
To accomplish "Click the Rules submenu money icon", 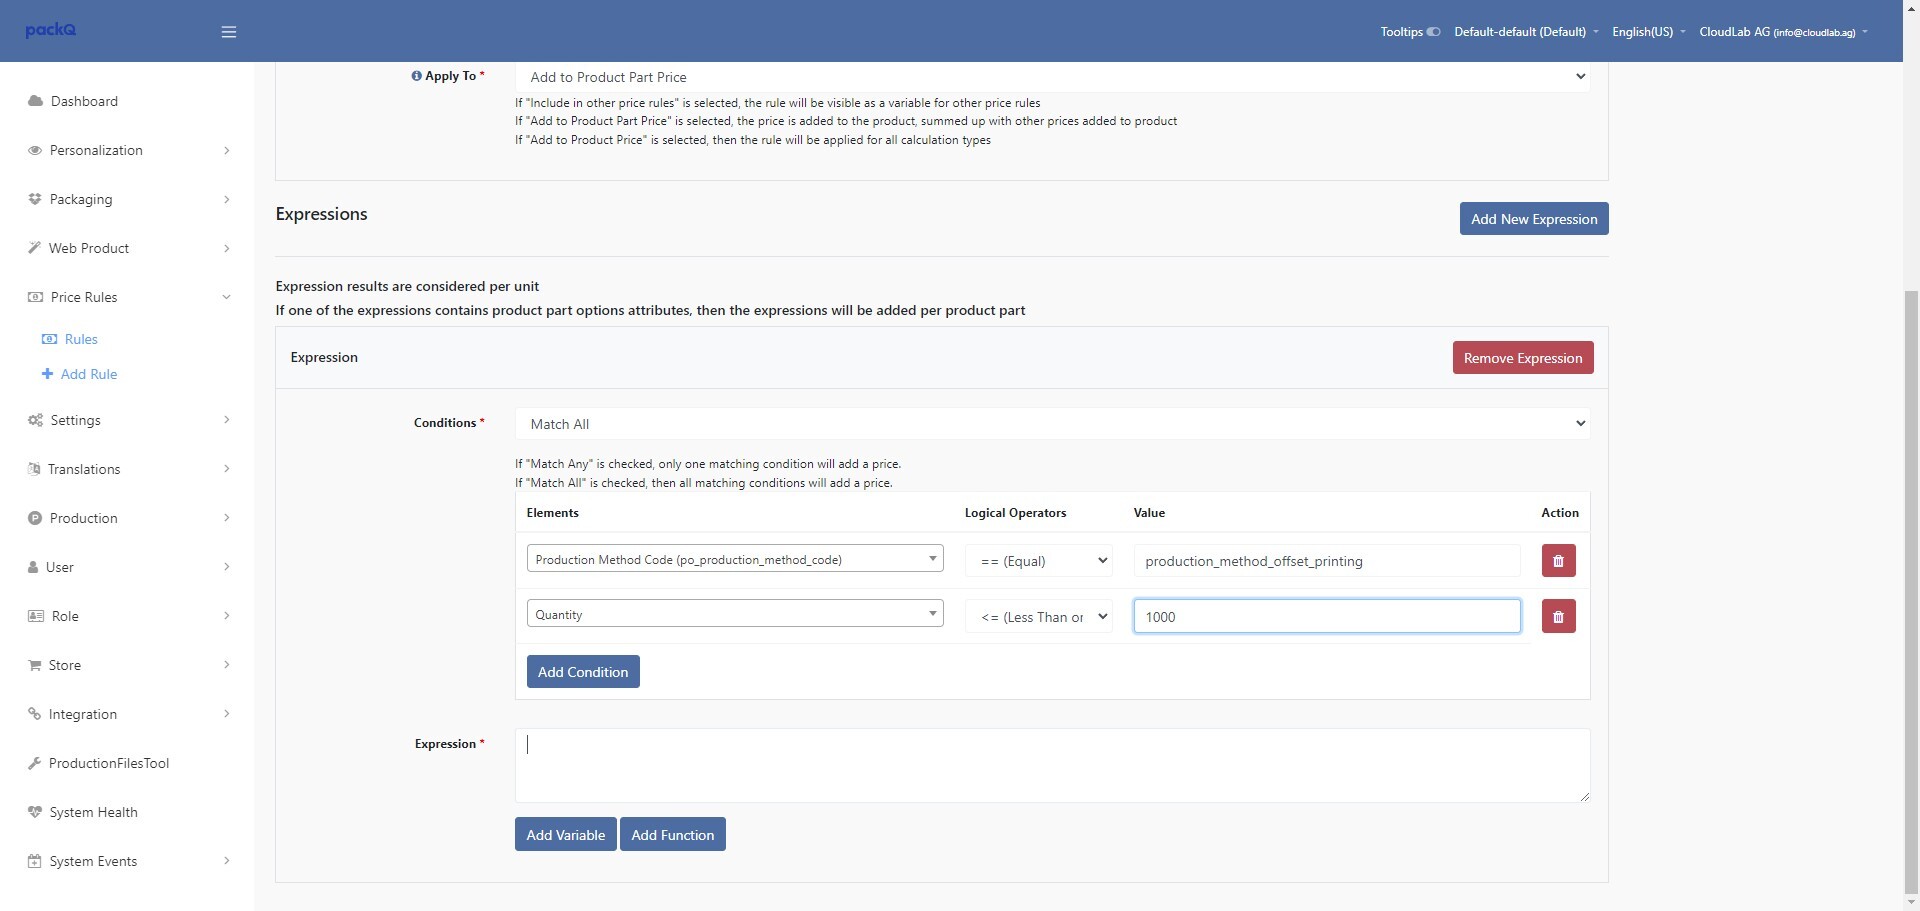I will click(x=49, y=339).
